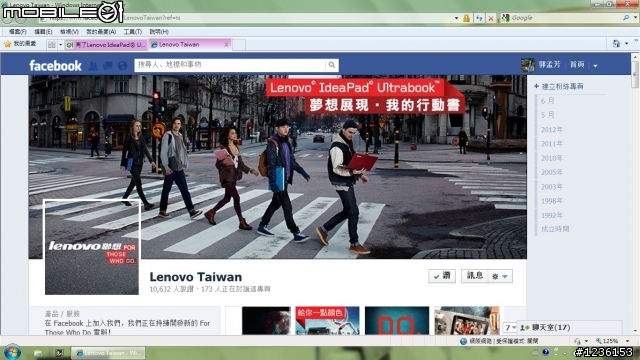Jump to 6 月 on timeline

tap(547, 101)
